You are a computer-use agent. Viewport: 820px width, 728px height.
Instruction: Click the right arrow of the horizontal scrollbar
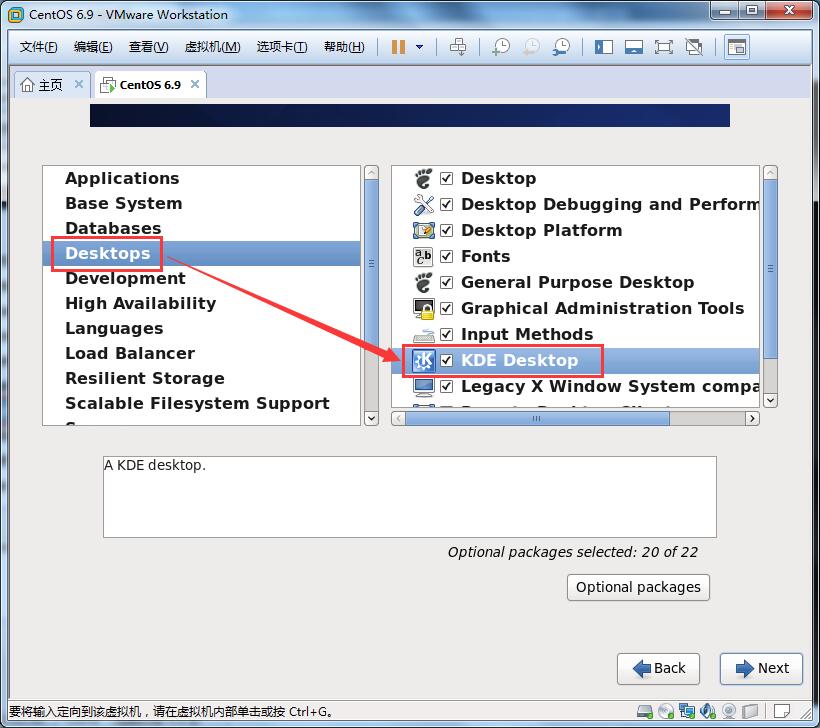(752, 418)
